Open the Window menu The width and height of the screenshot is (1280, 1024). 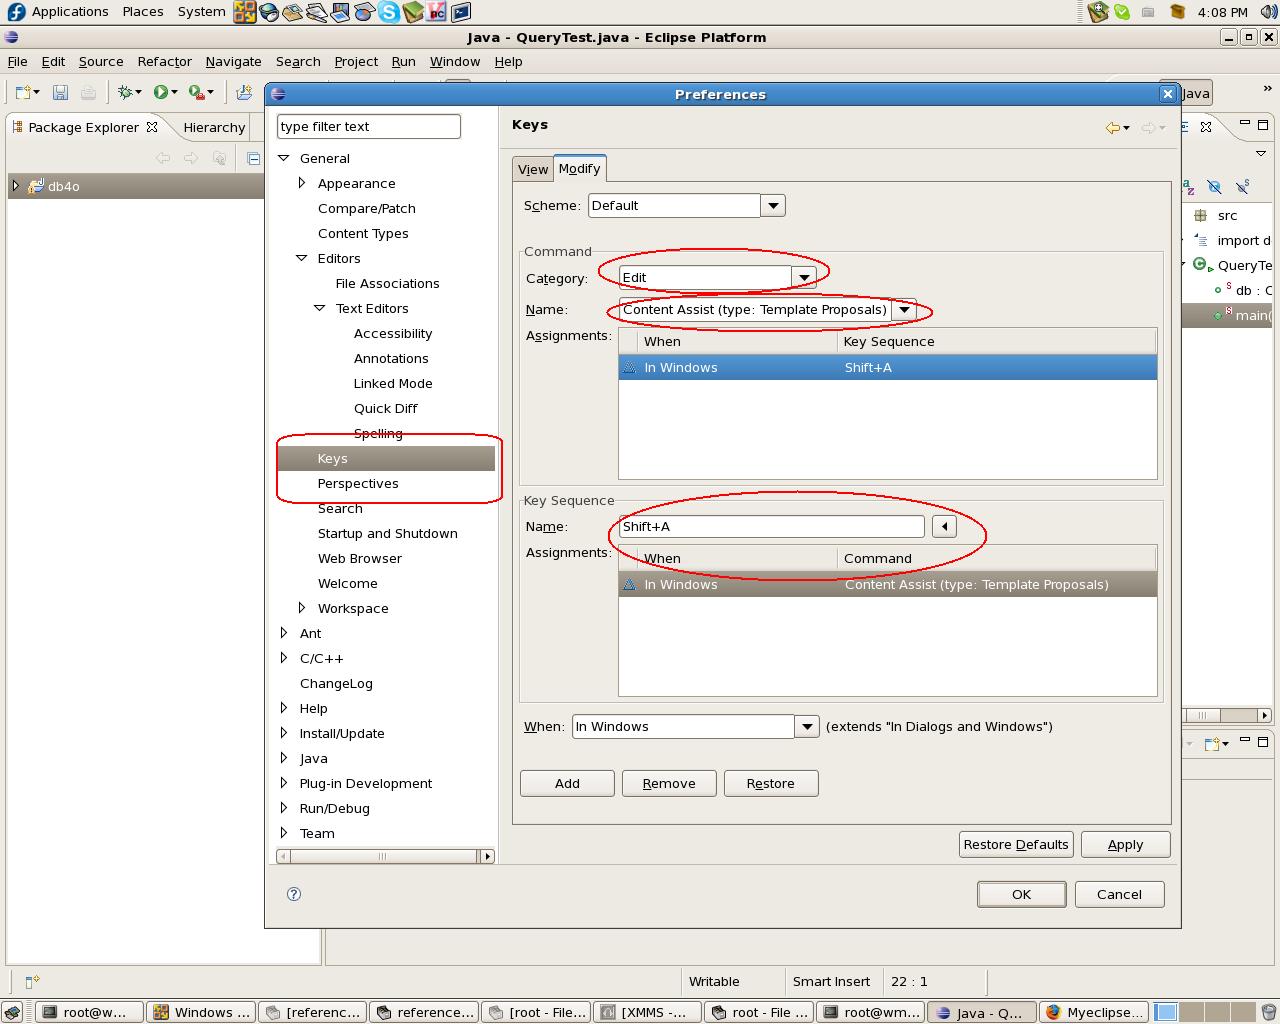(455, 61)
